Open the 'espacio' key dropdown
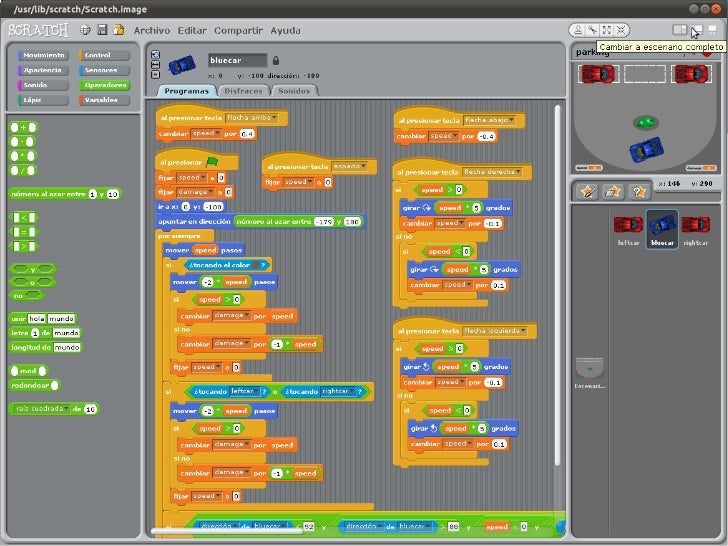The image size is (728, 546). click(x=349, y=166)
